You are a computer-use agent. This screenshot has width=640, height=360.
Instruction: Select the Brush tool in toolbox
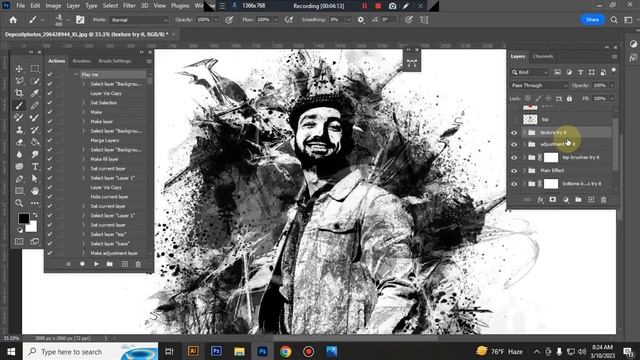click(19, 106)
